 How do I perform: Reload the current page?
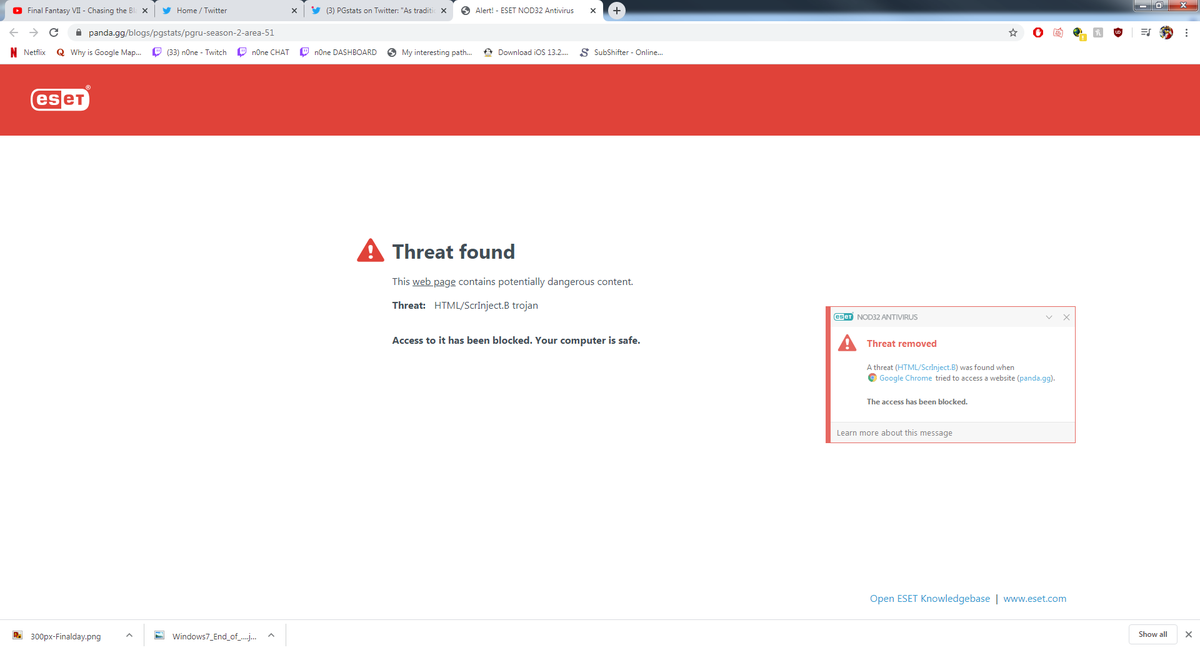coord(54,32)
